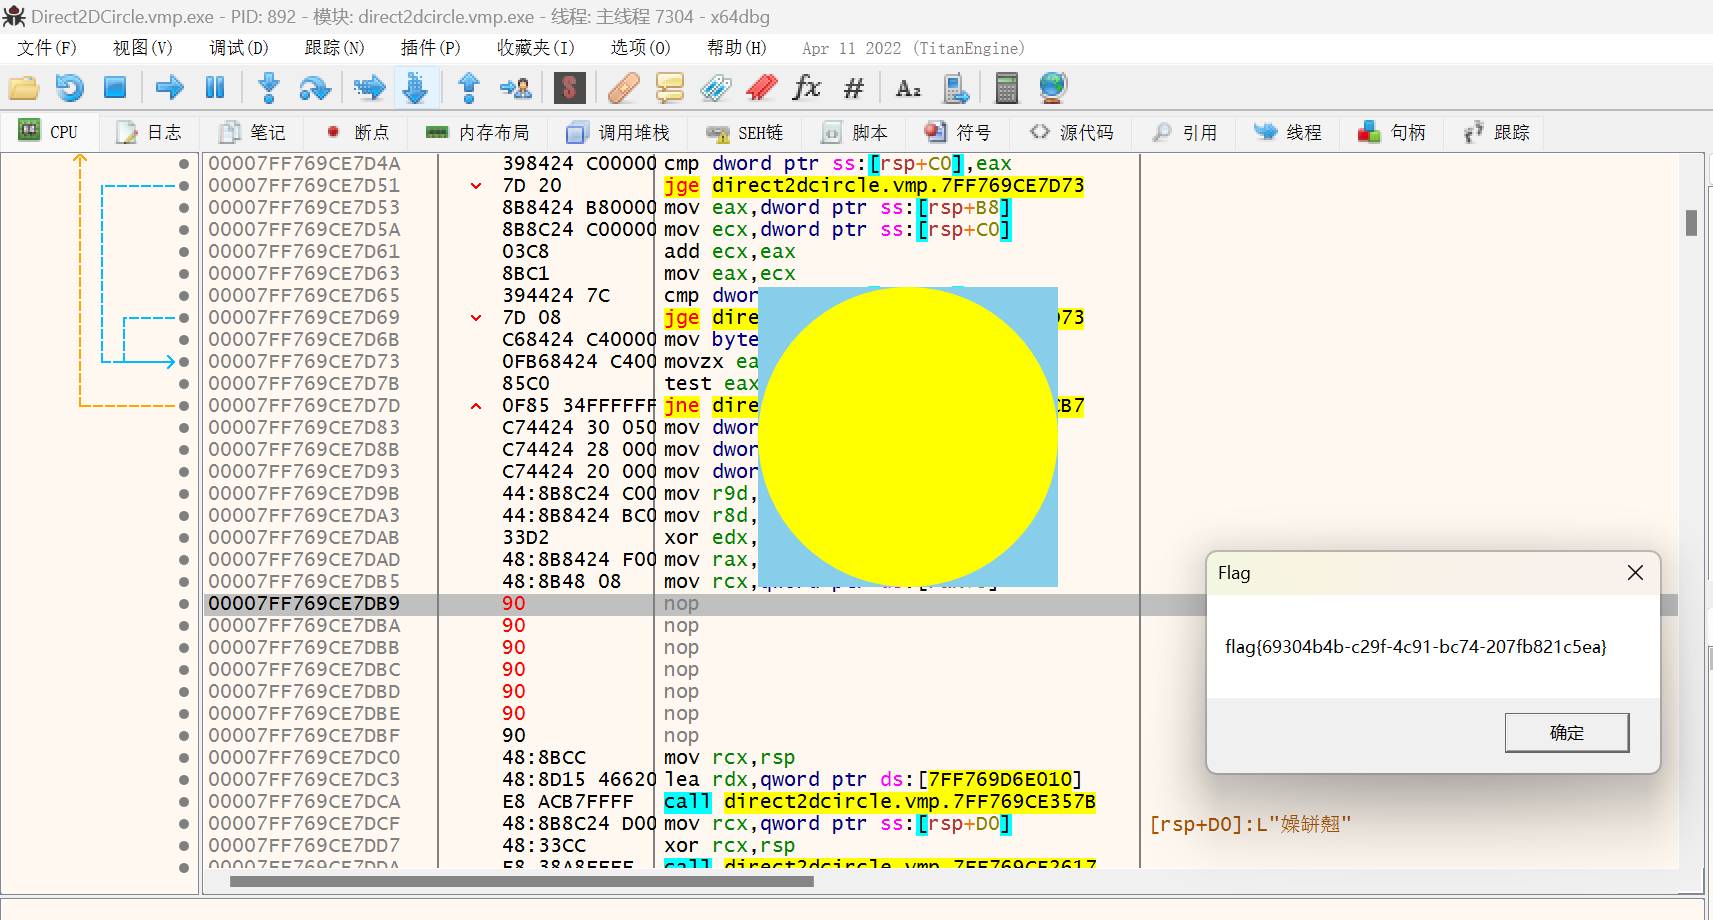Click the 确定 button in Flag dialog
This screenshot has width=1713, height=920.
coord(1566,733)
